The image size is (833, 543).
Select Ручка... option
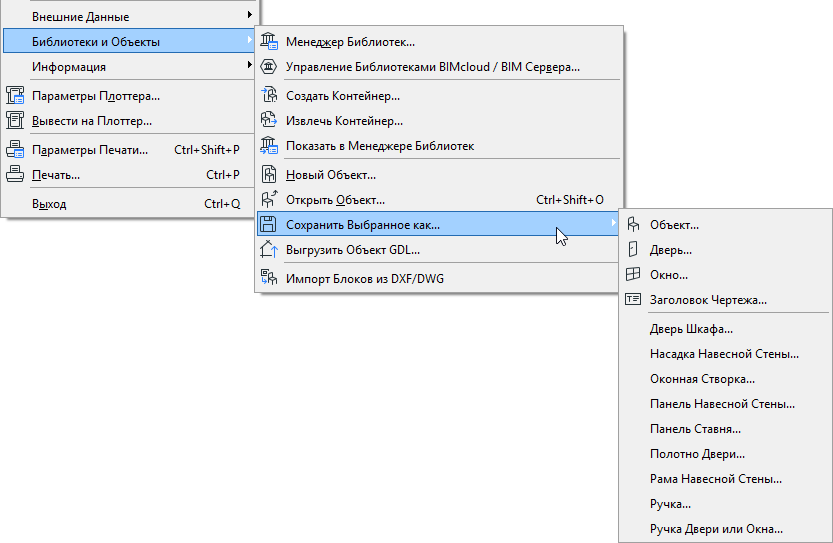[x=725, y=504]
